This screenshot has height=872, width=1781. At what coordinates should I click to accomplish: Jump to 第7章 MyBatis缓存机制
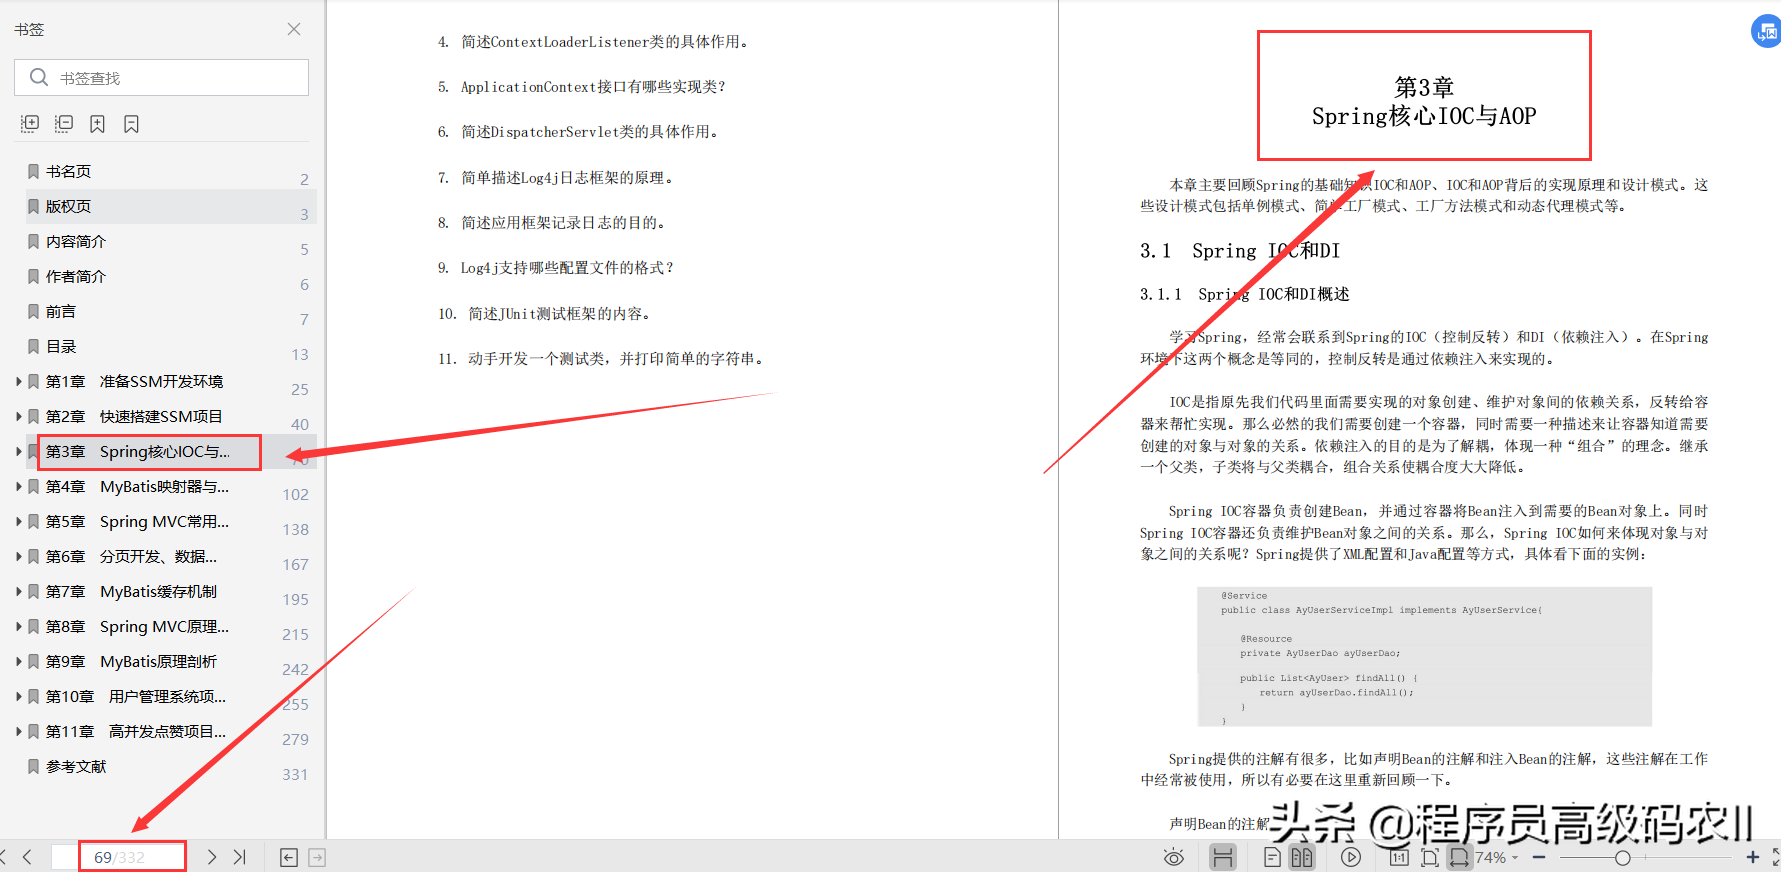pos(131,591)
